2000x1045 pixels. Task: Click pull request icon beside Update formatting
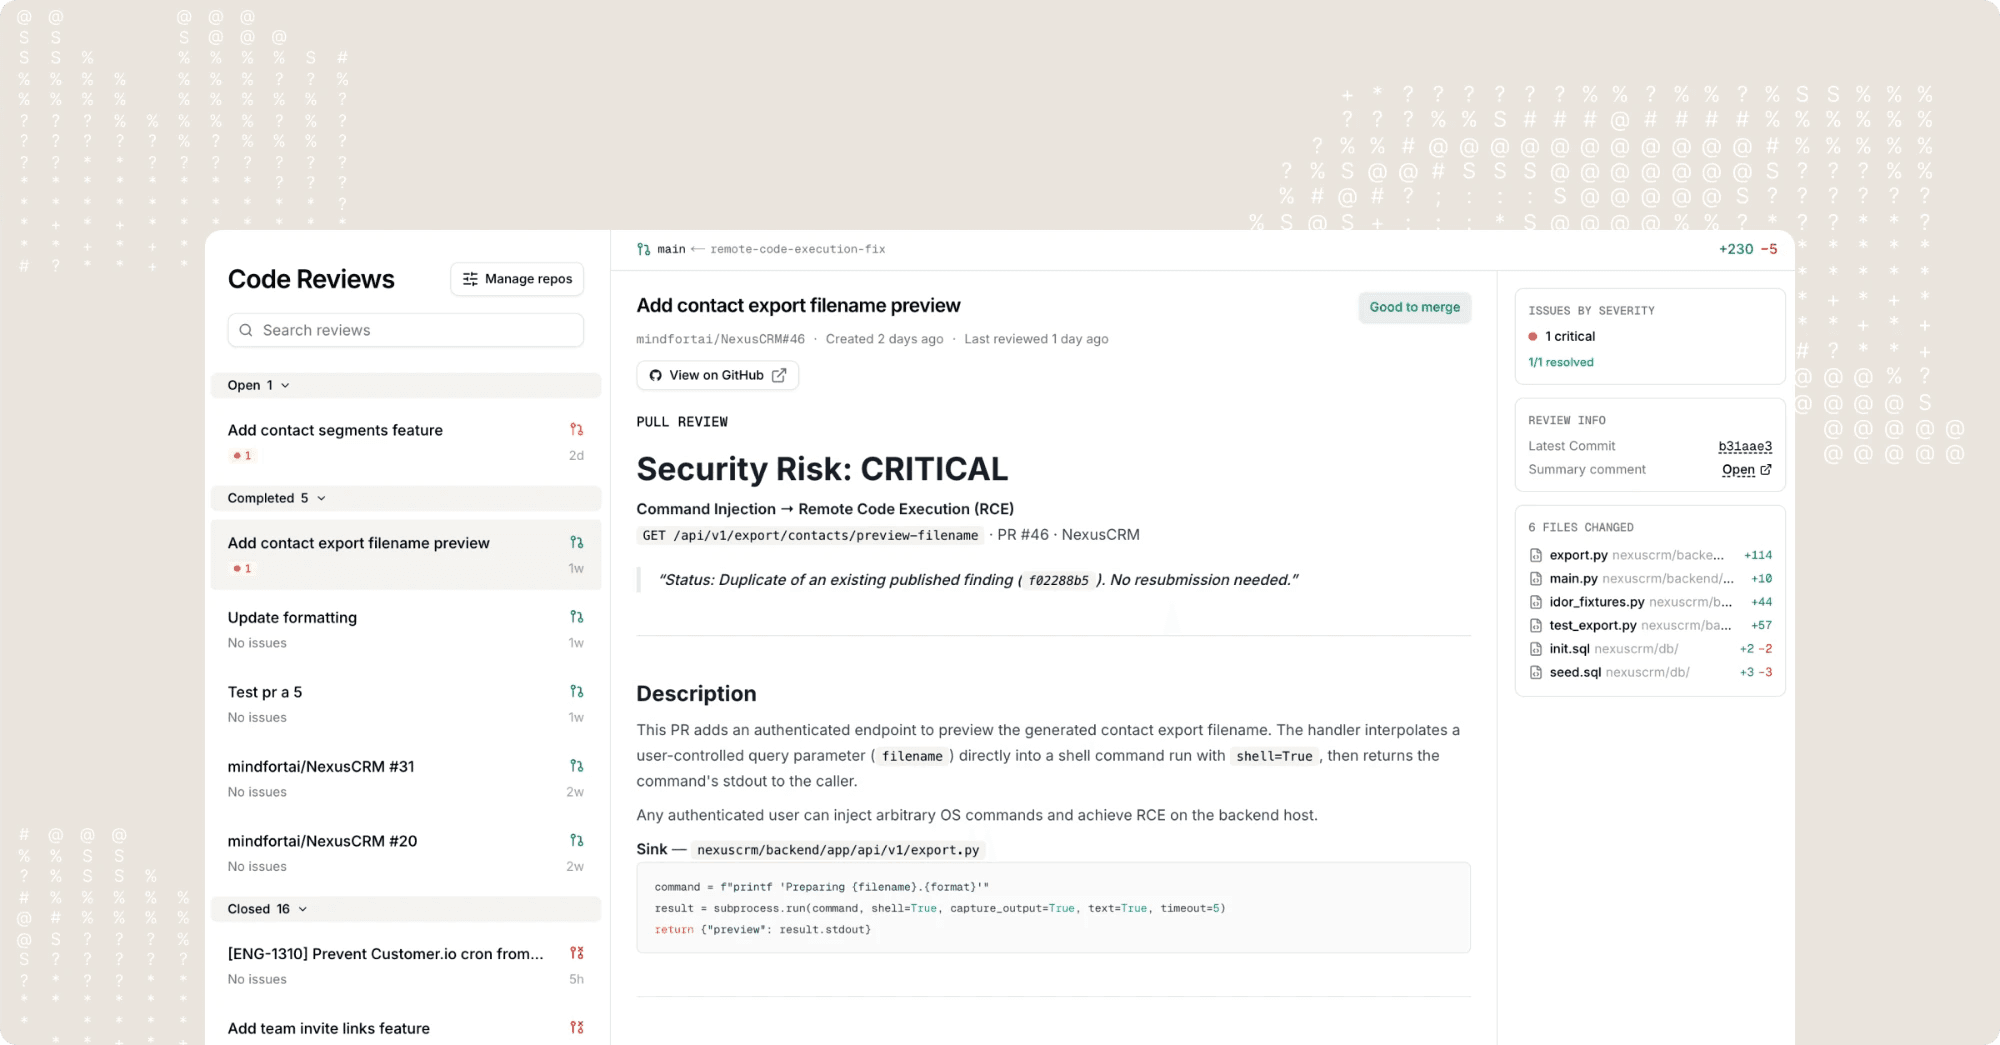577,617
